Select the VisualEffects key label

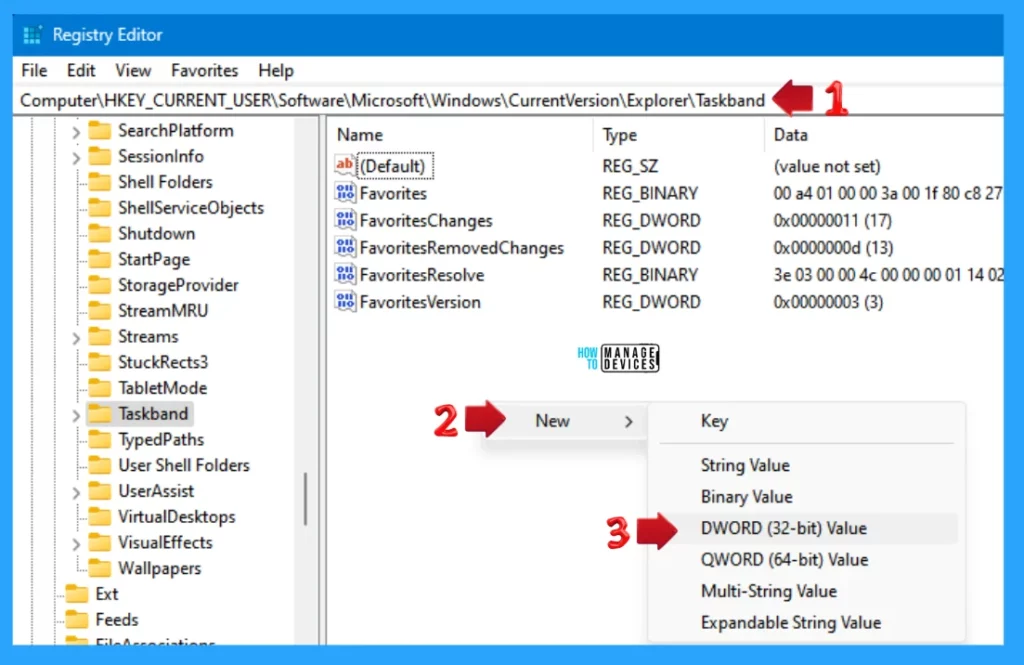[165, 543]
